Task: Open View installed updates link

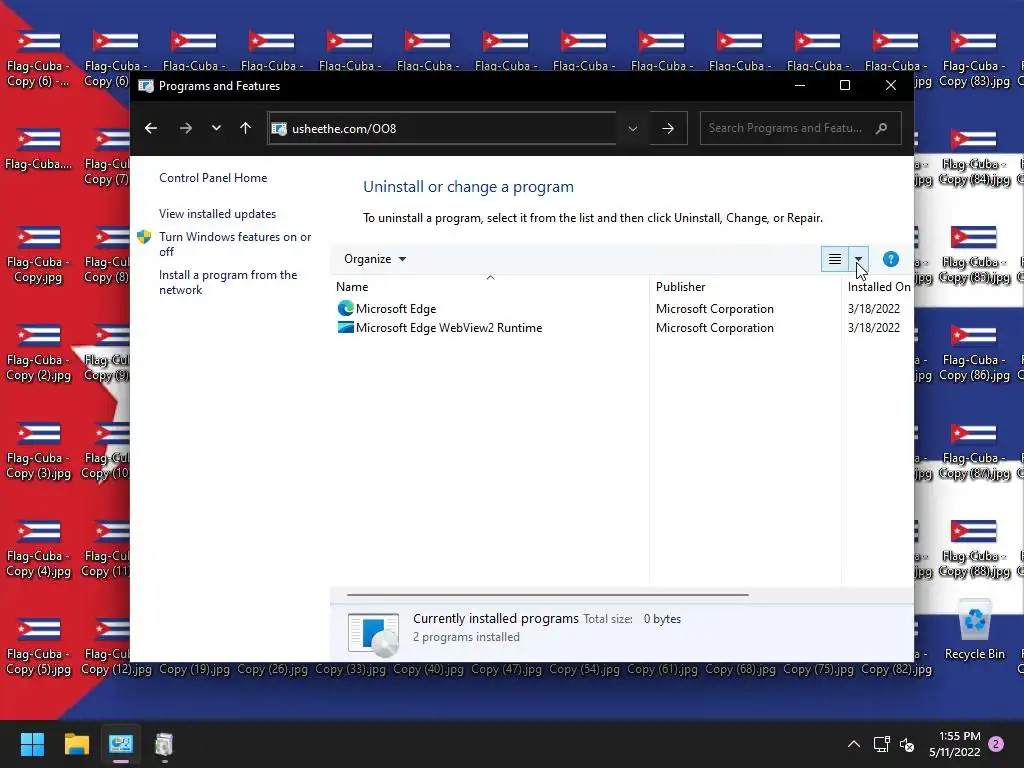Action: tap(217, 214)
